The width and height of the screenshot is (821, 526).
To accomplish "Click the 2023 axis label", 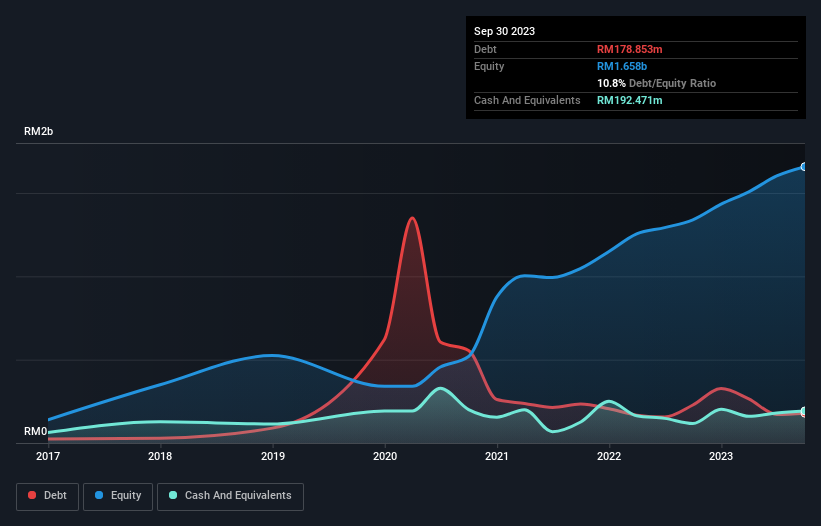I will tap(721, 456).
